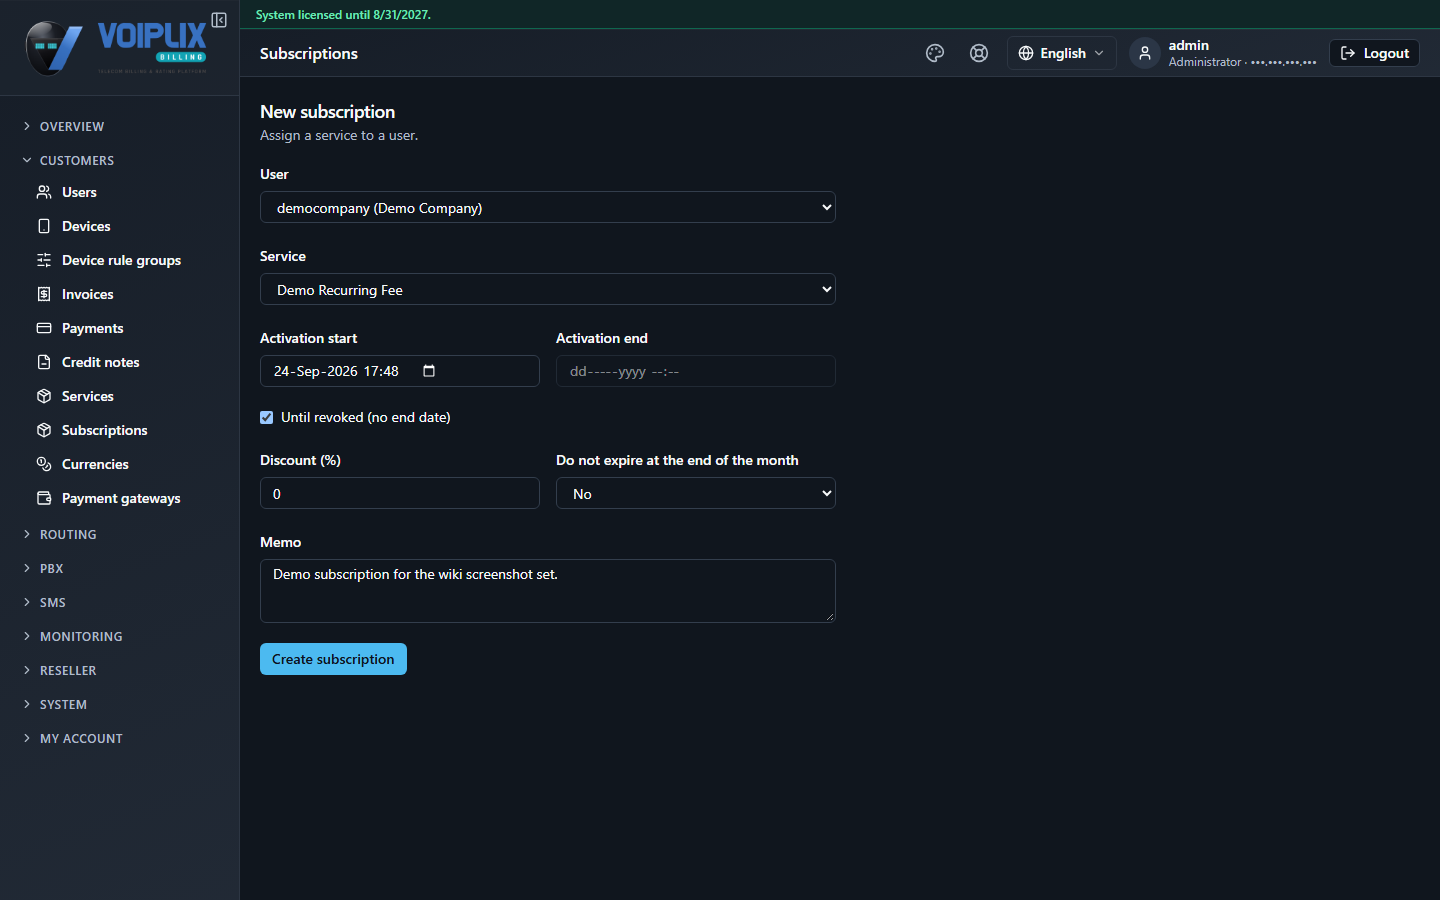Click the Logout button

1374,53
